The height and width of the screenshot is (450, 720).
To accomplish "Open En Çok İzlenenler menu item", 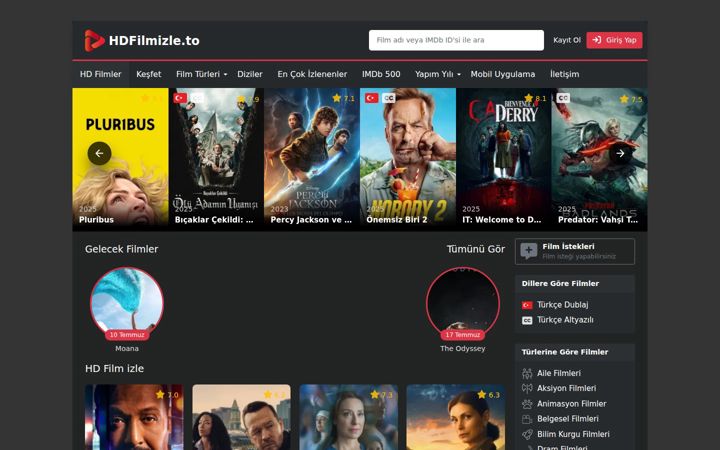I will (x=312, y=74).
